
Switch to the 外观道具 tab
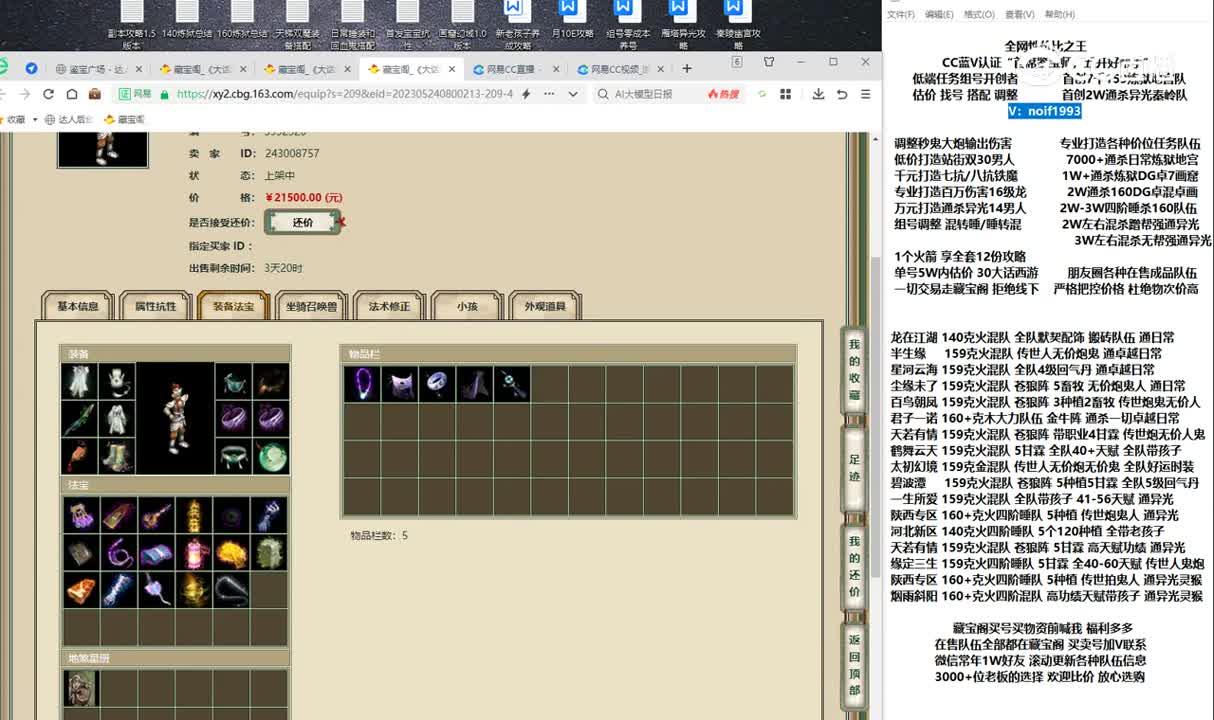544,307
